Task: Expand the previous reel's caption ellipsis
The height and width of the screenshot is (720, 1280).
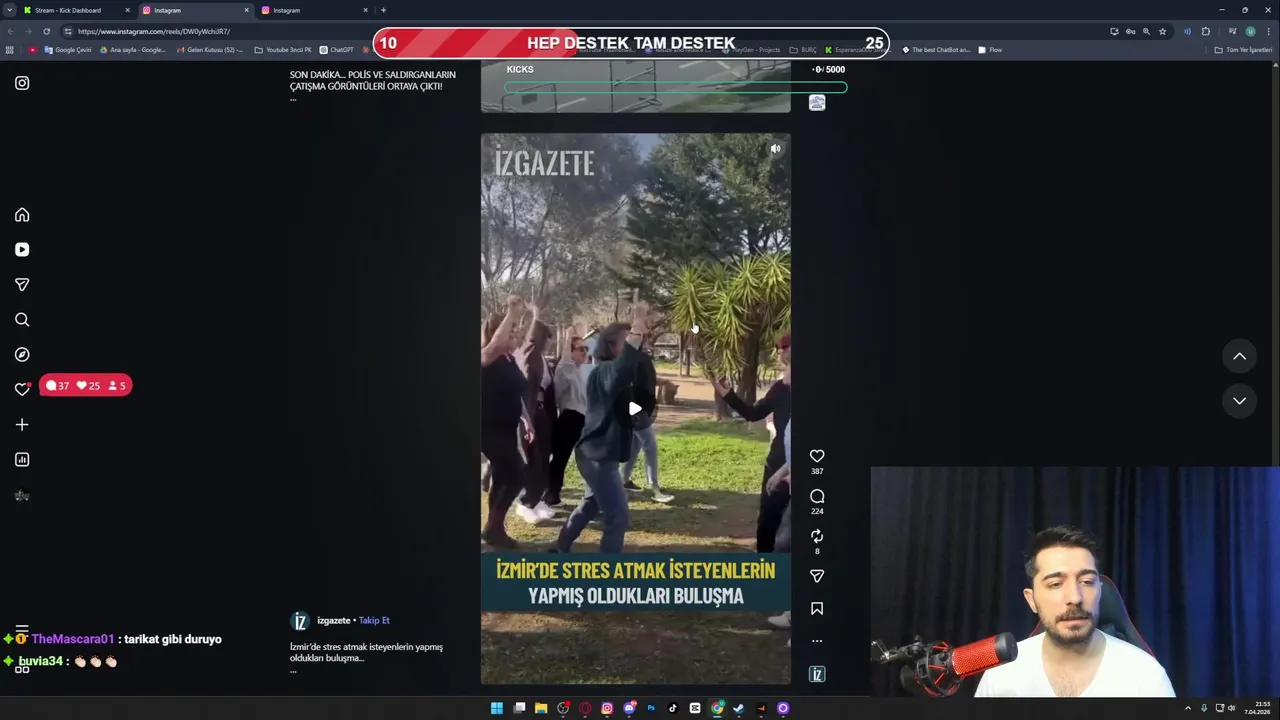Action: pos(293,99)
